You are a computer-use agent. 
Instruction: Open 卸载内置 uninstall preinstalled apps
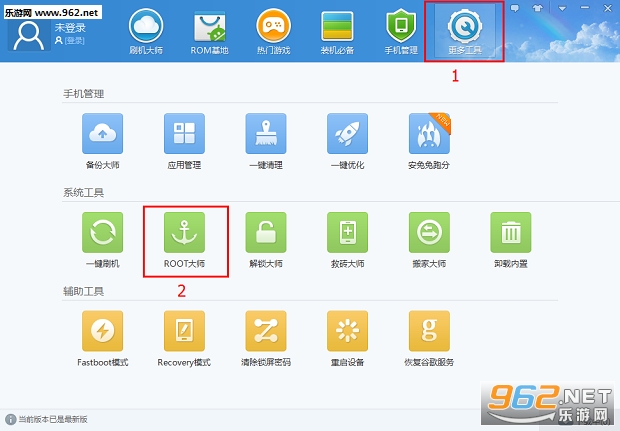click(510, 233)
